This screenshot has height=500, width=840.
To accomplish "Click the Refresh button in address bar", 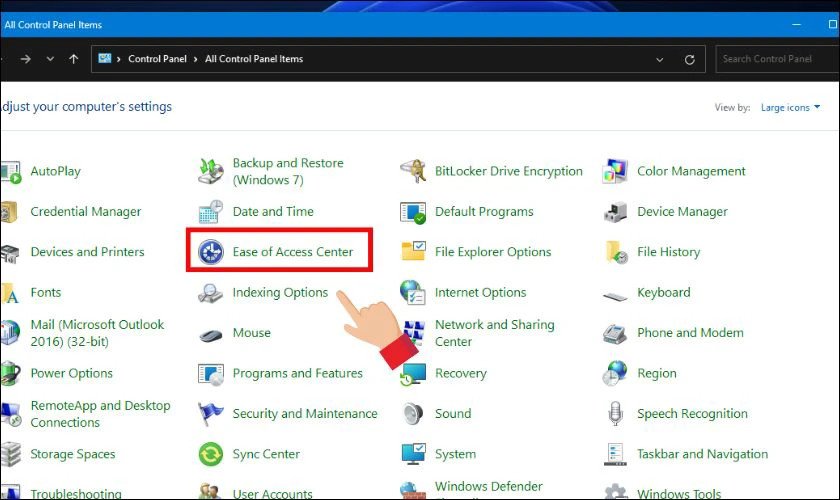I will pyautogui.click(x=689, y=59).
